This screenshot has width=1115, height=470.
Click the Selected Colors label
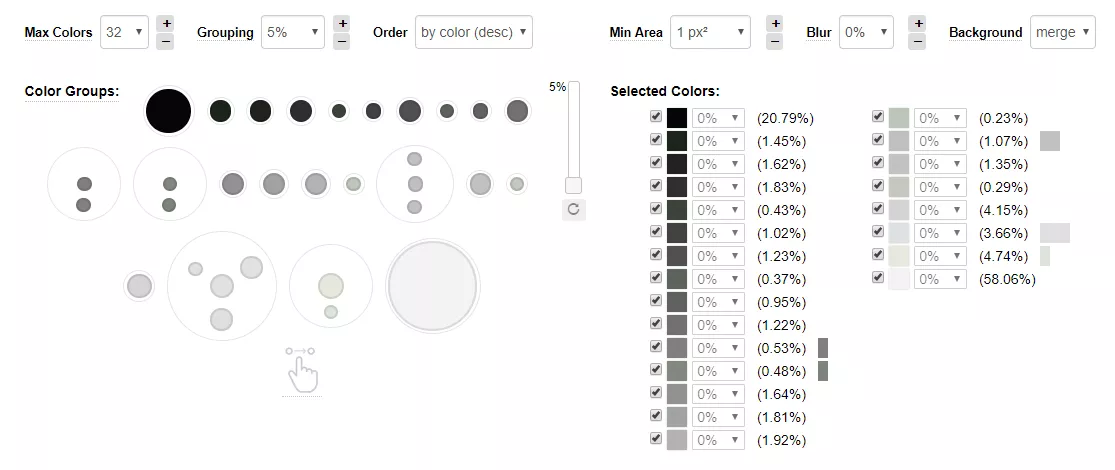665,92
